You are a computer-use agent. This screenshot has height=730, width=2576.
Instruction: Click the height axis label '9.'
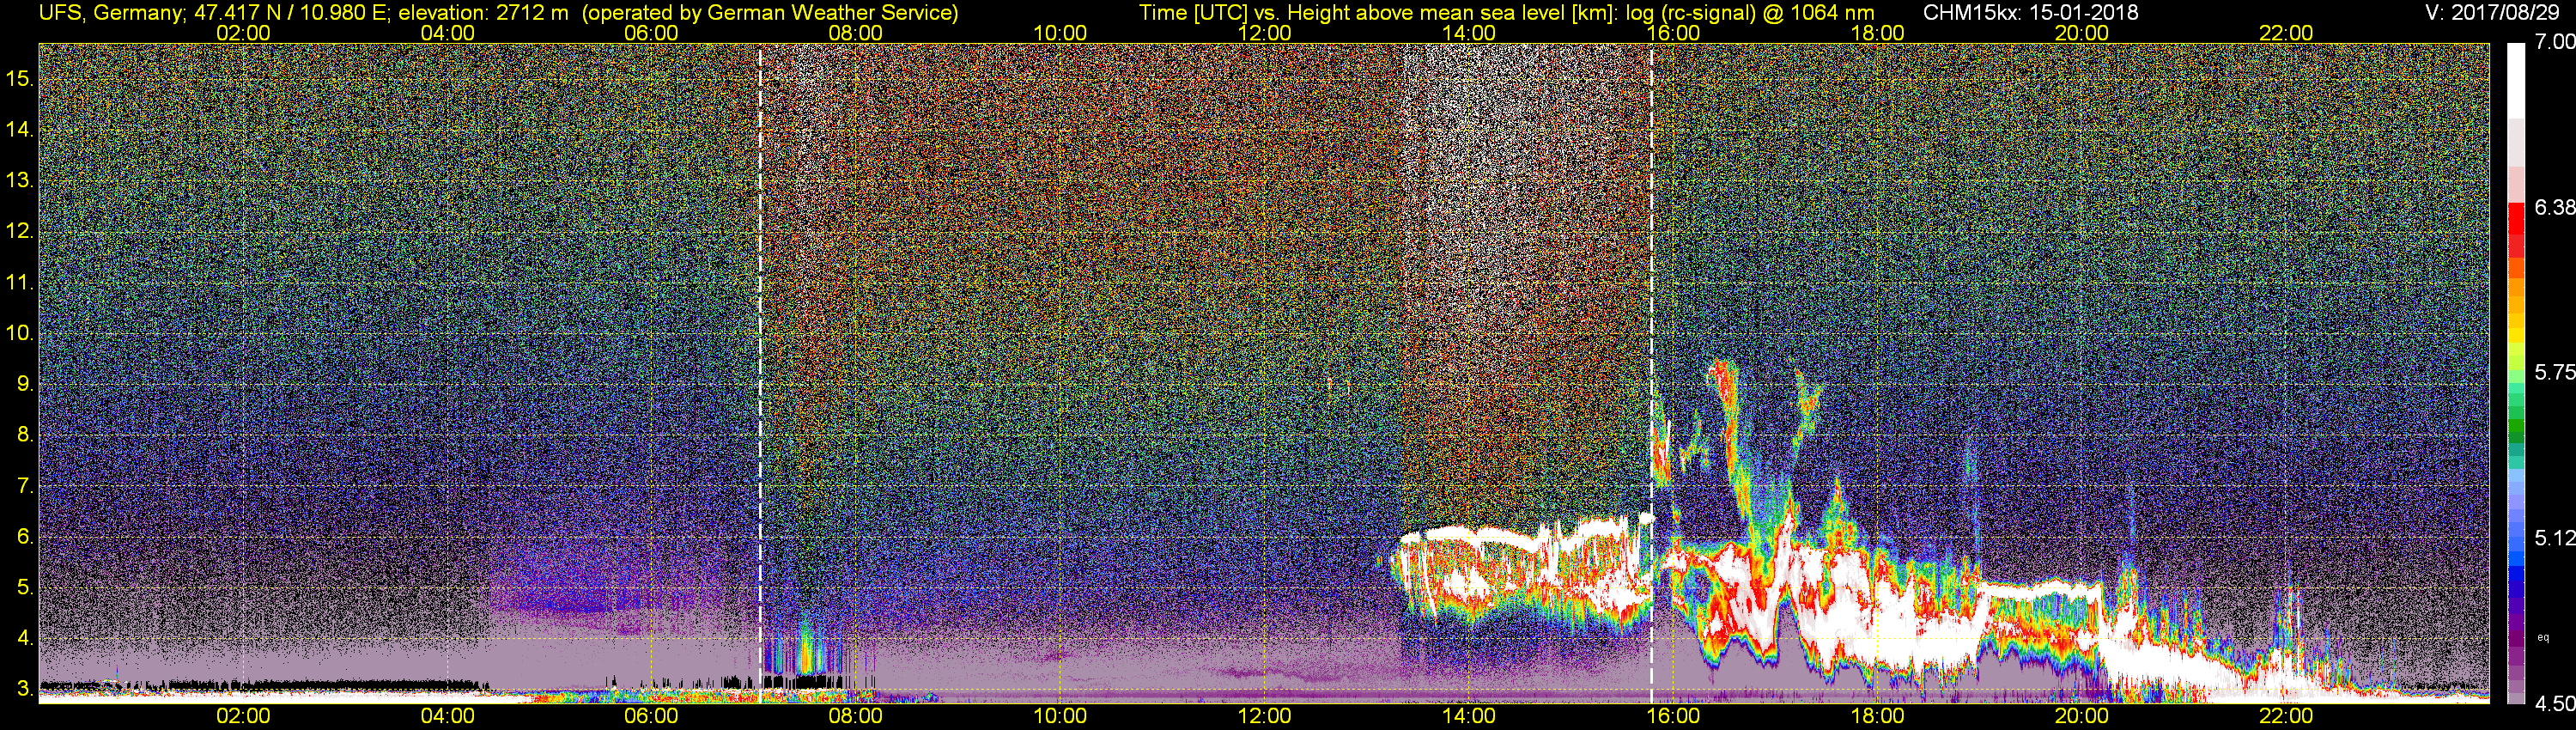coord(25,384)
